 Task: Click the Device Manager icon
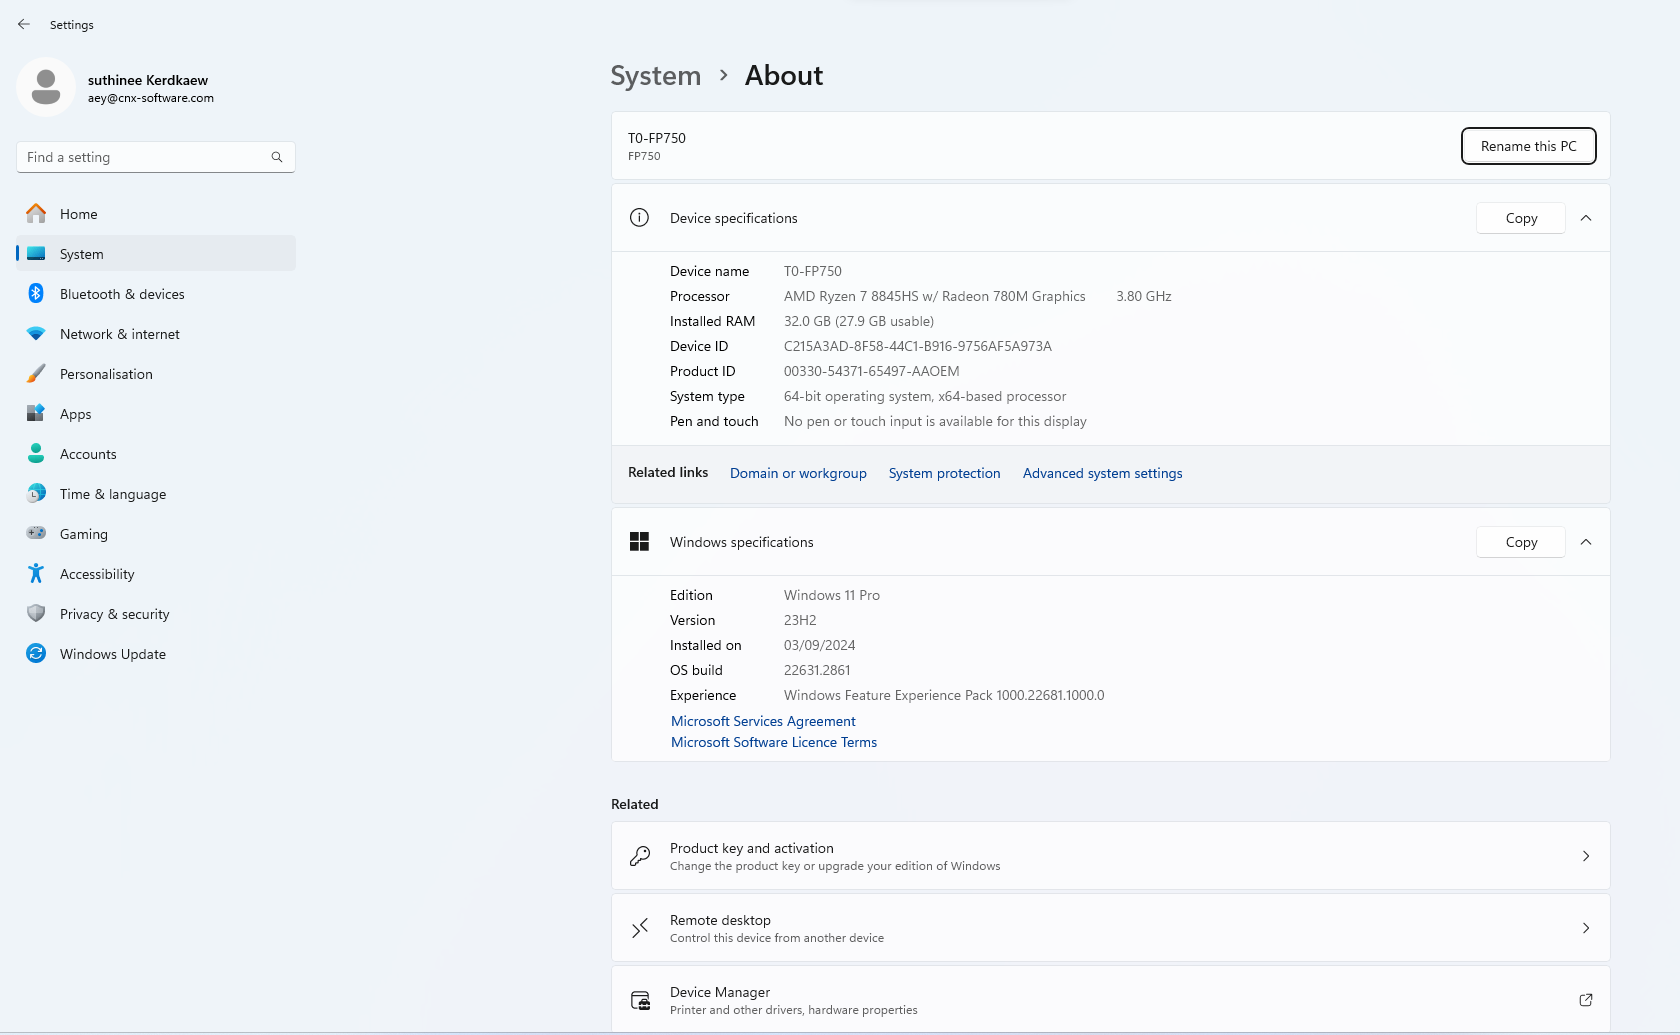click(640, 1000)
